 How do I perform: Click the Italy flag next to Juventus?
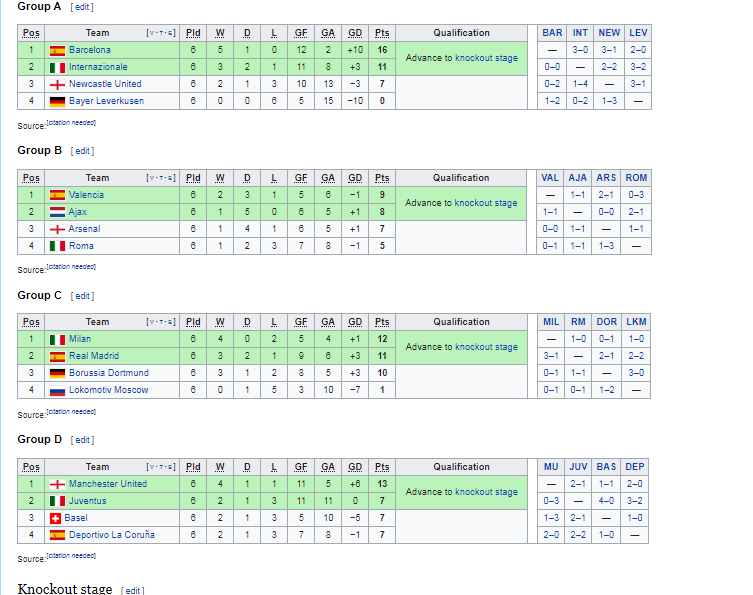click(57, 501)
